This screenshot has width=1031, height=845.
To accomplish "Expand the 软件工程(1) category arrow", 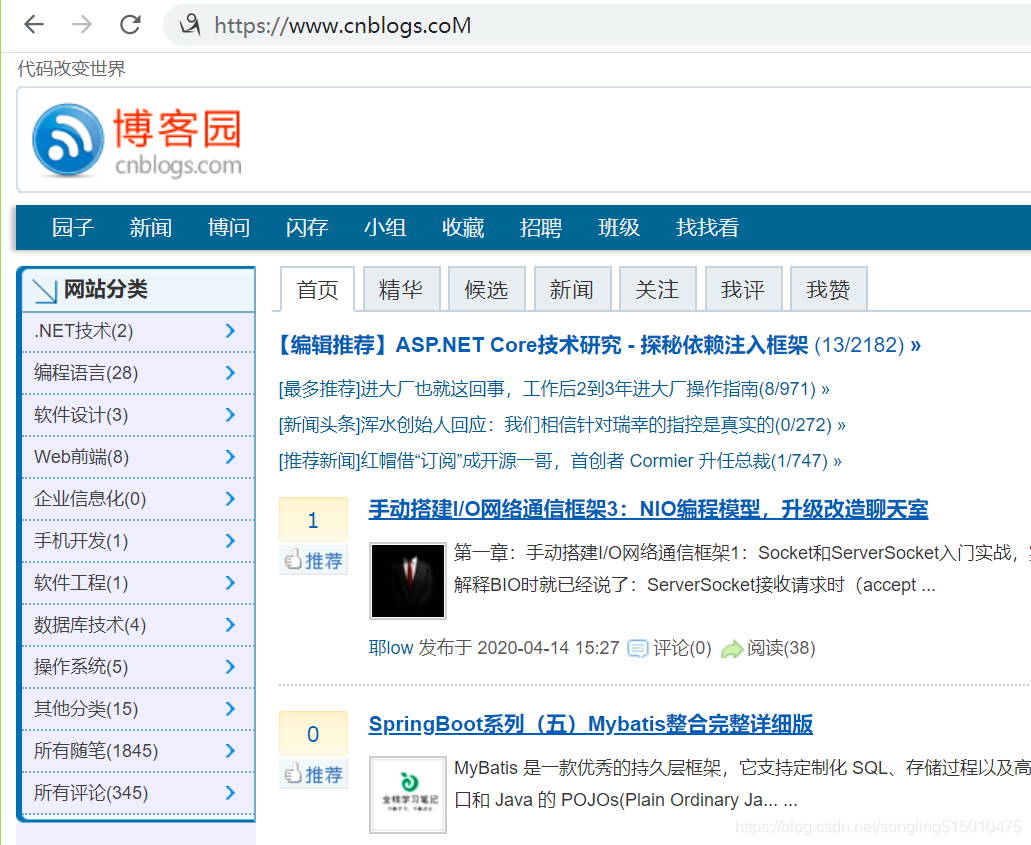I will tap(230, 583).
